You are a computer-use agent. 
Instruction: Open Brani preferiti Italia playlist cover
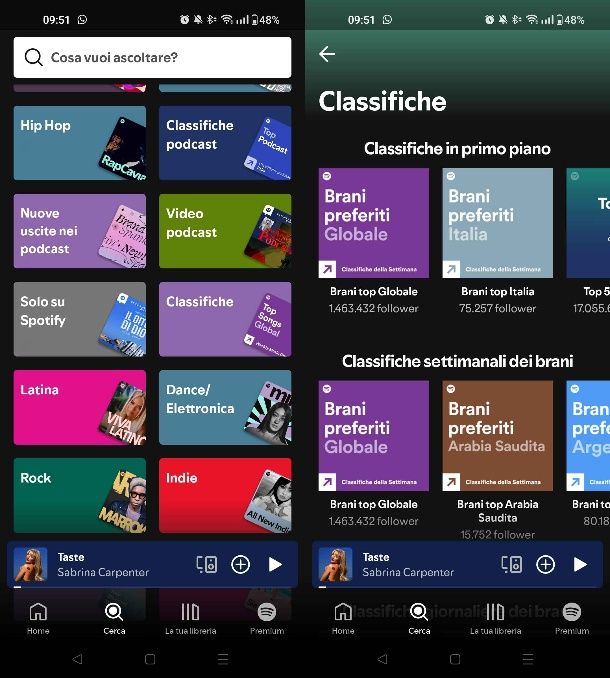tap(498, 223)
